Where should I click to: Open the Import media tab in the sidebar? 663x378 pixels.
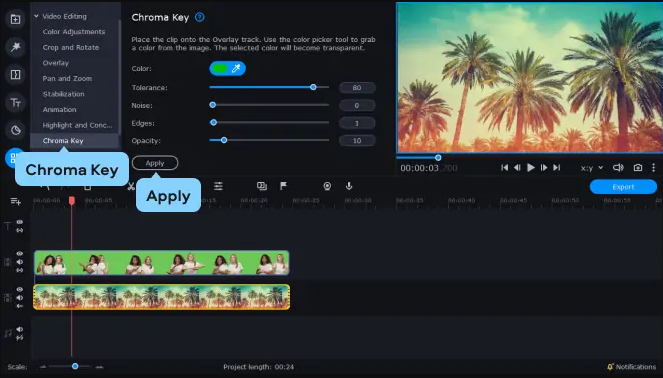tap(15, 19)
